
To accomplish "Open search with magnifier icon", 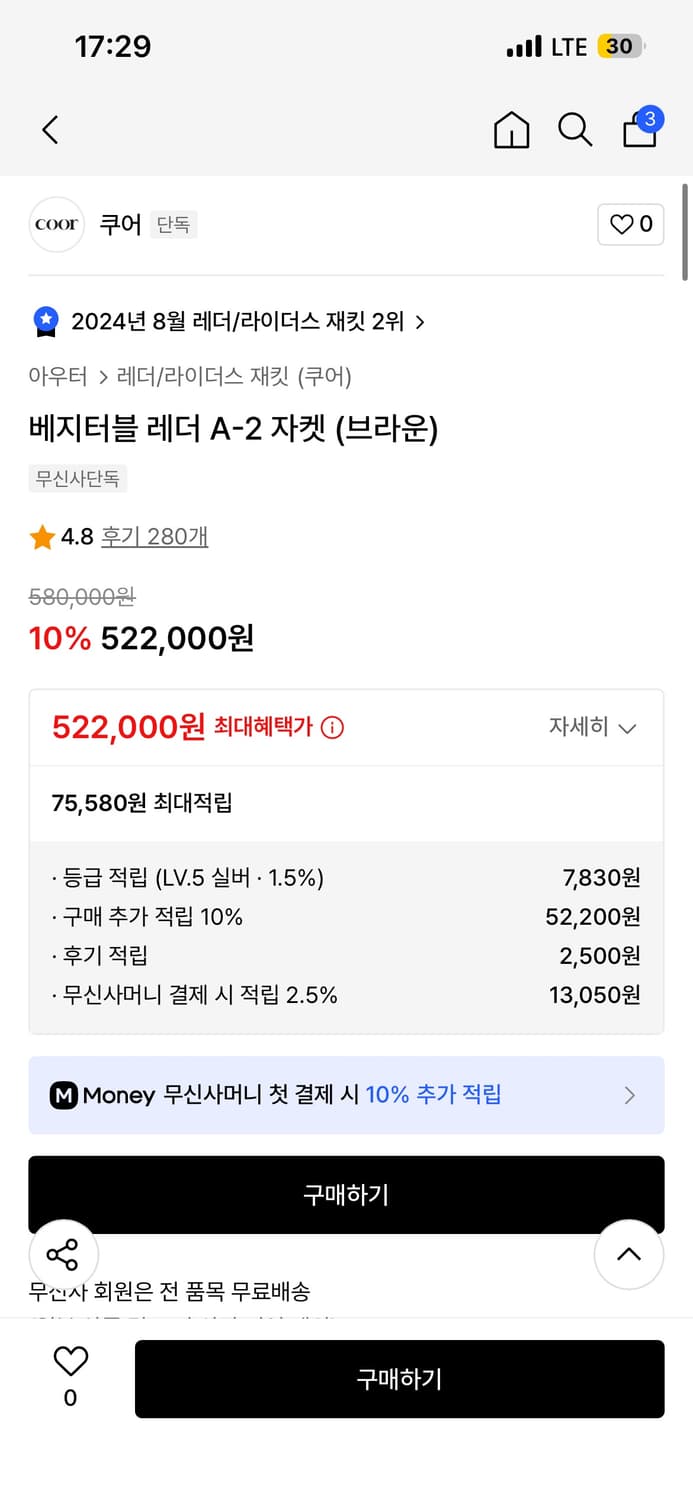I will (574, 129).
